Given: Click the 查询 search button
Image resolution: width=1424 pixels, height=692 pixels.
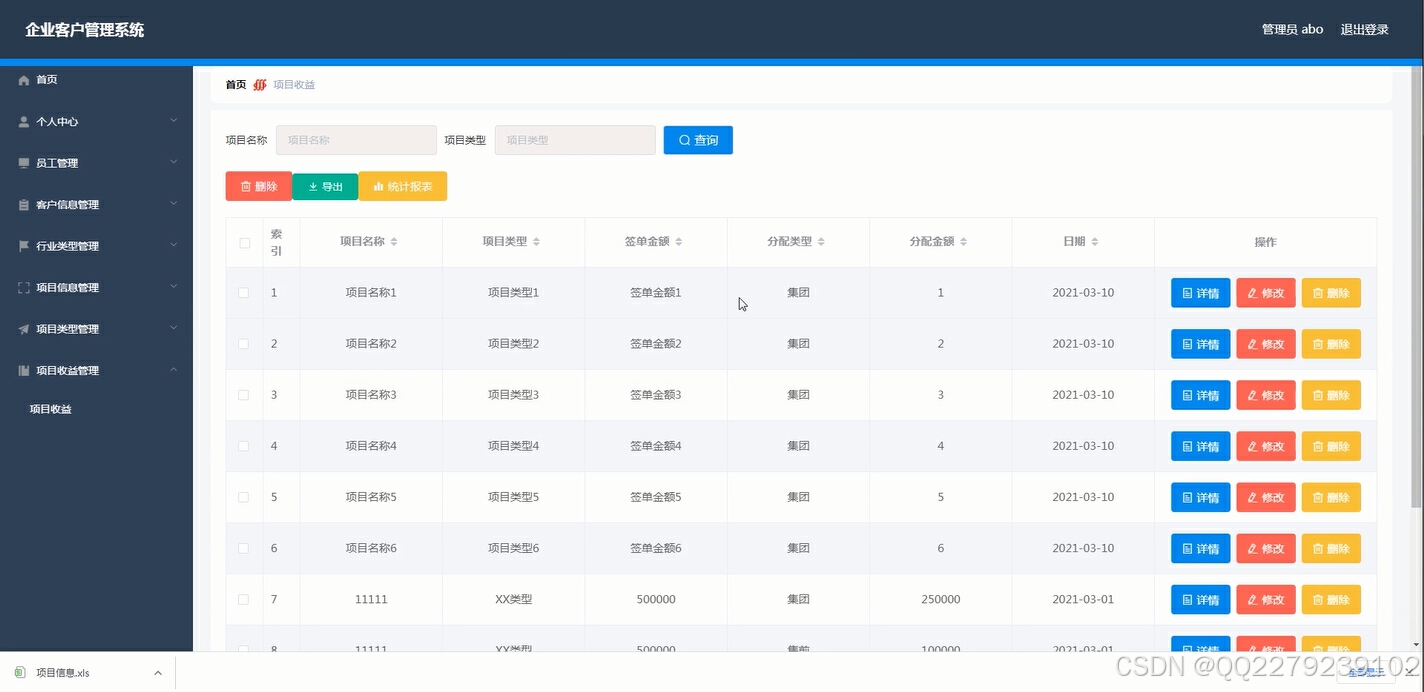Looking at the screenshot, I should click(x=697, y=140).
